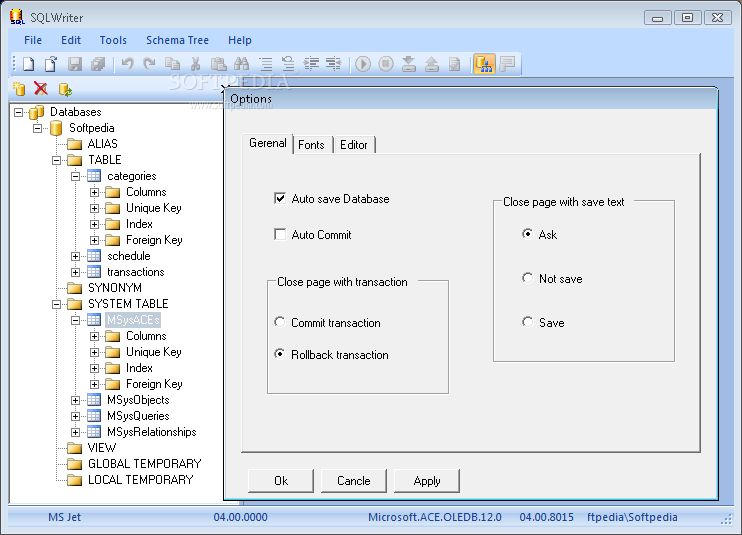Click the red X delete database icon
The height and width of the screenshot is (535, 742).
click(x=41, y=88)
